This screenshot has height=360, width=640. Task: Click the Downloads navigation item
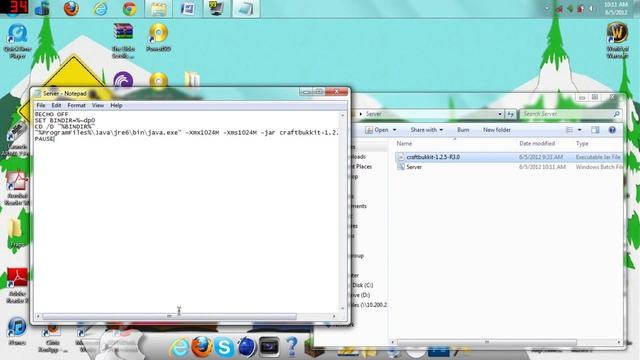click(x=359, y=156)
